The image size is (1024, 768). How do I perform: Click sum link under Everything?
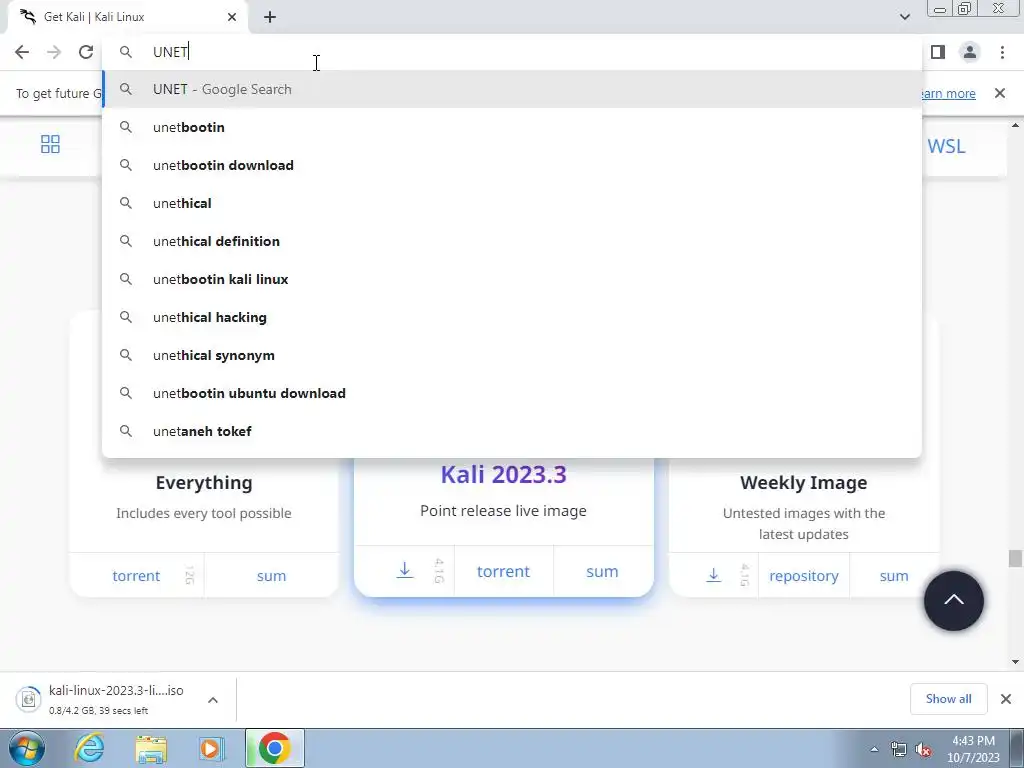tap(271, 576)
